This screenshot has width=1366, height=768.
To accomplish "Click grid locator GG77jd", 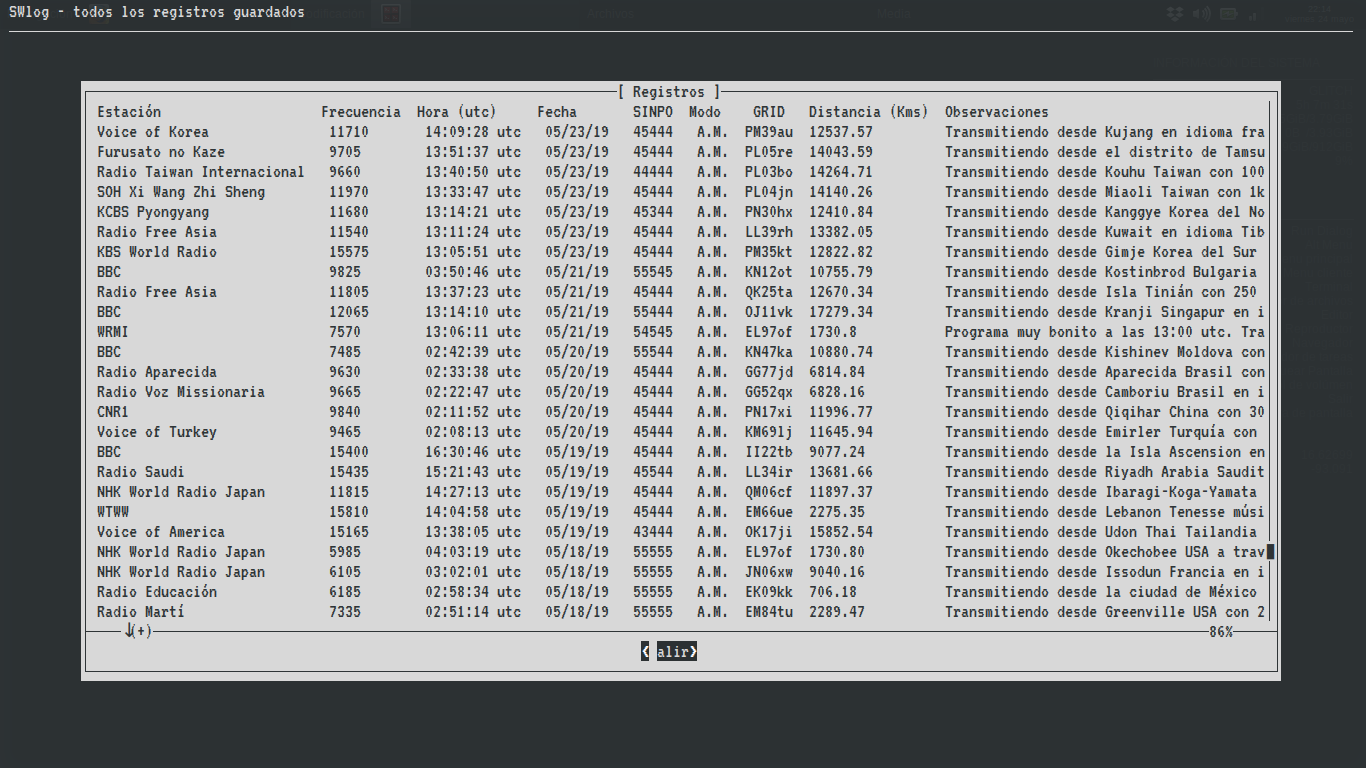I will tap(769, 372).
